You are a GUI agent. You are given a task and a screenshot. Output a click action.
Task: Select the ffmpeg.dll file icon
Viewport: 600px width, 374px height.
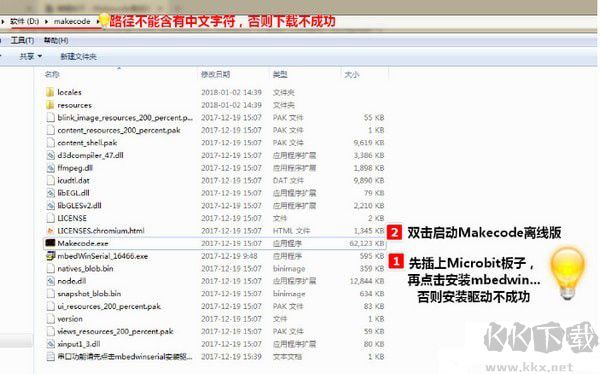pyautogui.click(x=50, y=168)
